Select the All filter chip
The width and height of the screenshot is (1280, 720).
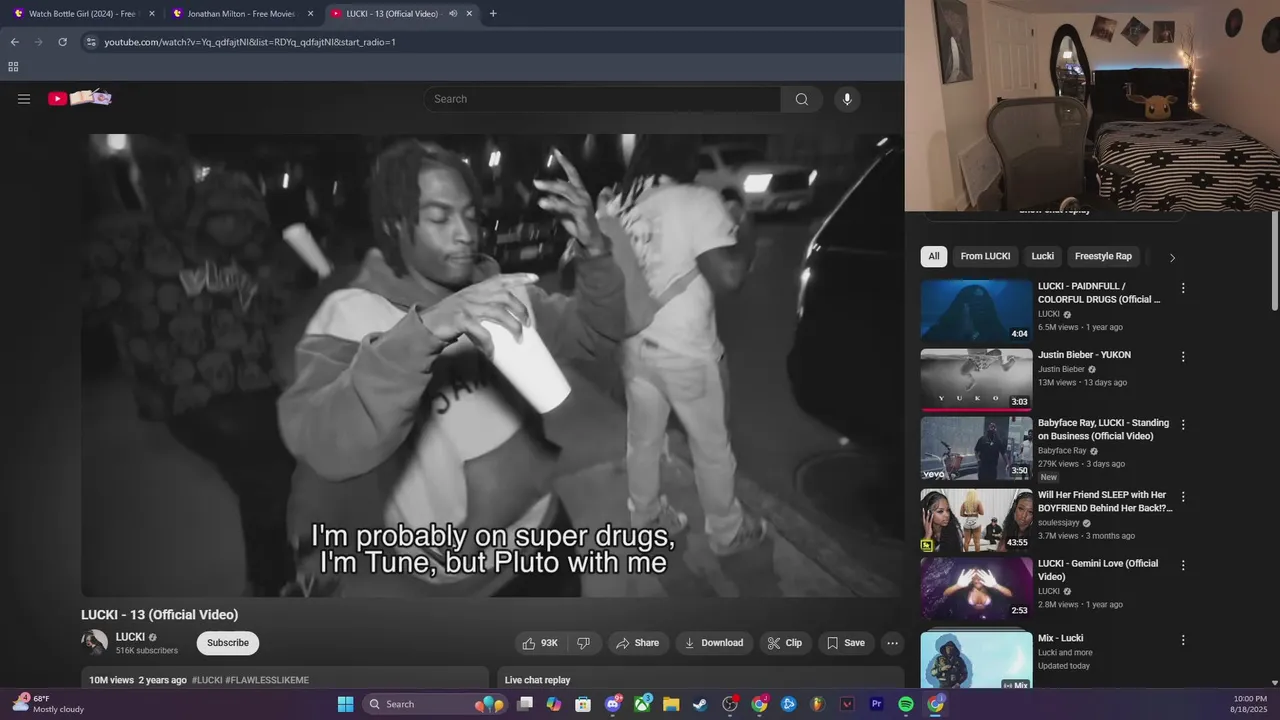(934, 256)
